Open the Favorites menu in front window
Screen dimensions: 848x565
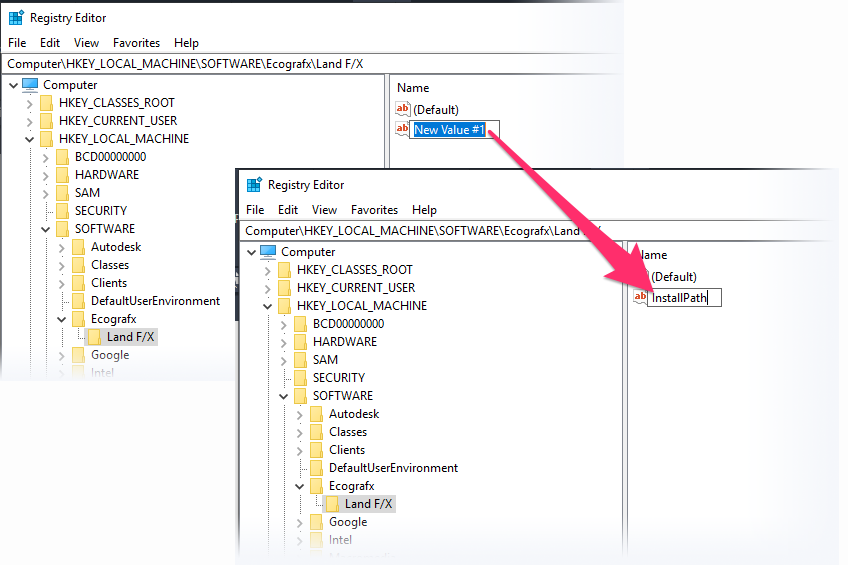tap(374, 210)
